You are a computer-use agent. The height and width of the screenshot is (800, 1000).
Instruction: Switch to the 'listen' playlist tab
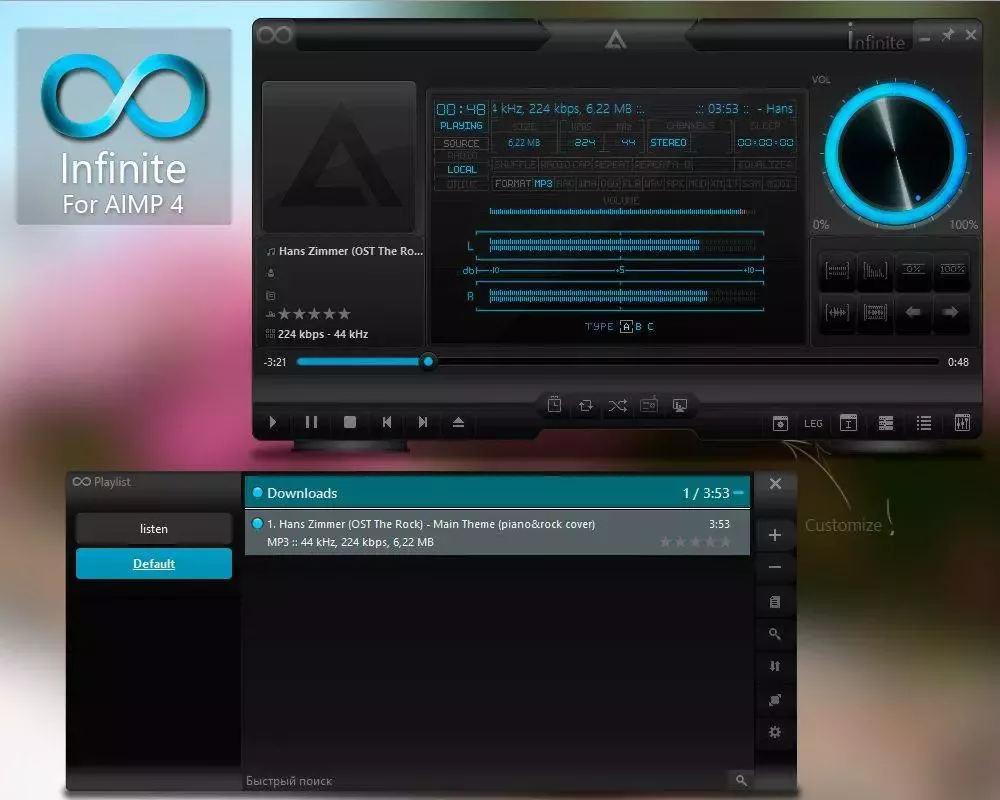click(x=154, y=529)
